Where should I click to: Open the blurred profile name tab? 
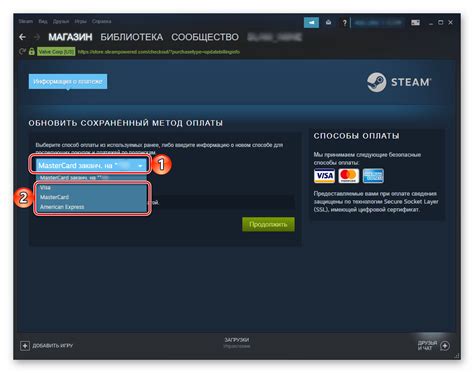point(274,37)
